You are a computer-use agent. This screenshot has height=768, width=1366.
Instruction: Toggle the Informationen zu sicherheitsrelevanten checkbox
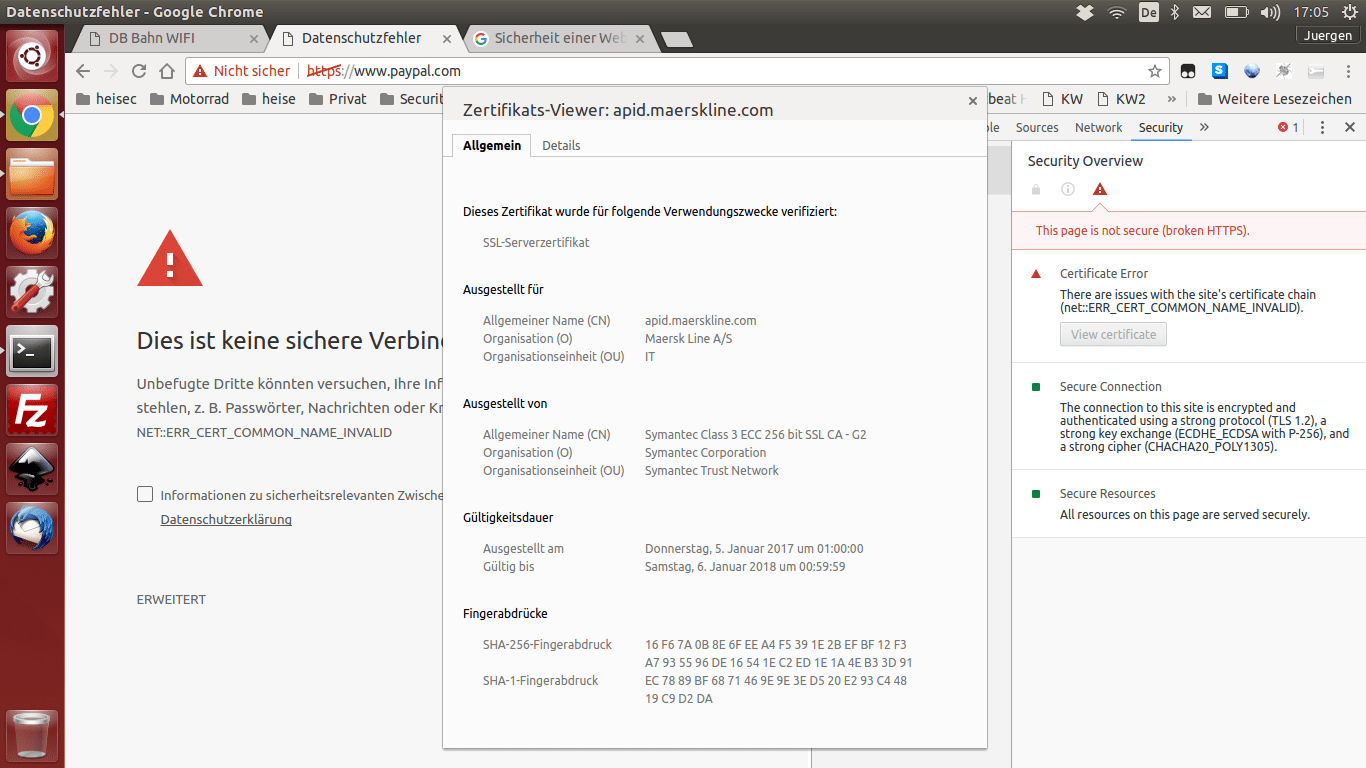145,495
